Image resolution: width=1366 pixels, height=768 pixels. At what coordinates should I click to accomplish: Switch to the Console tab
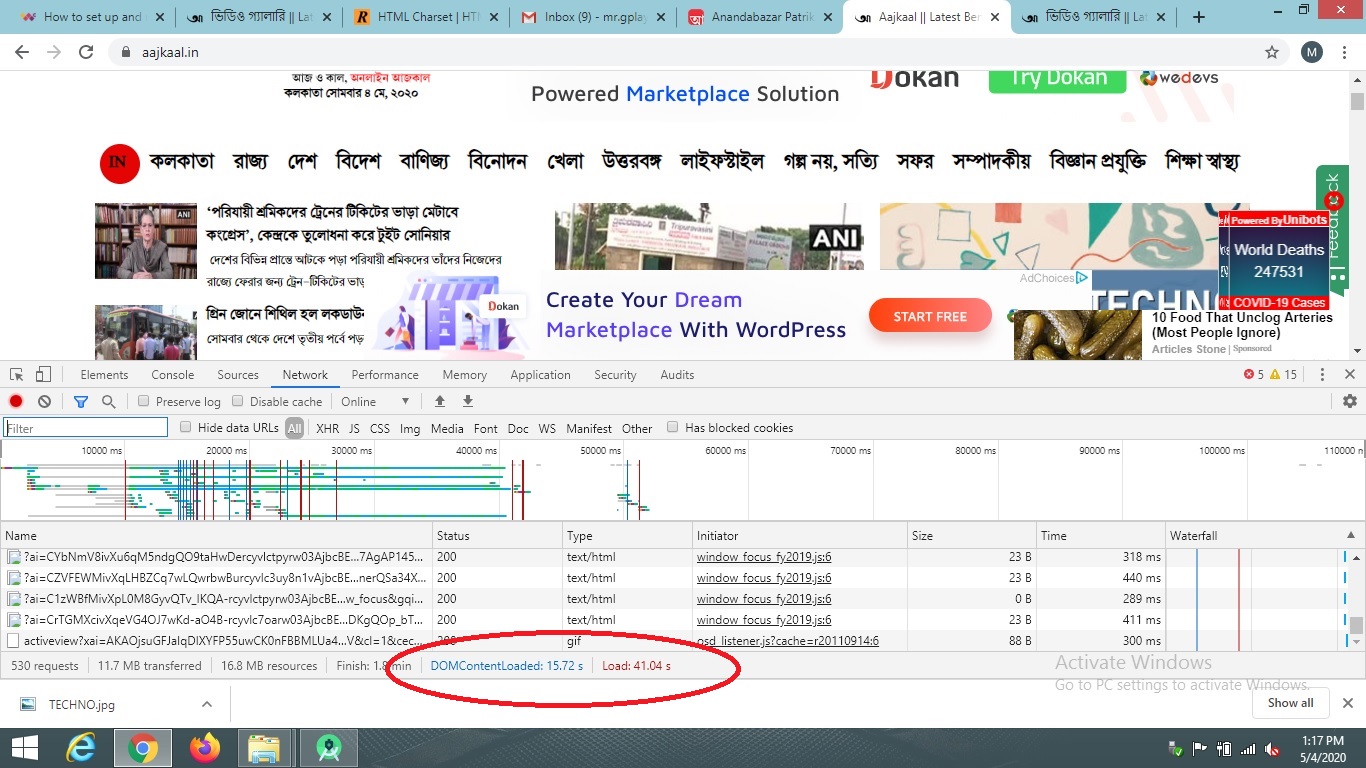173,375
